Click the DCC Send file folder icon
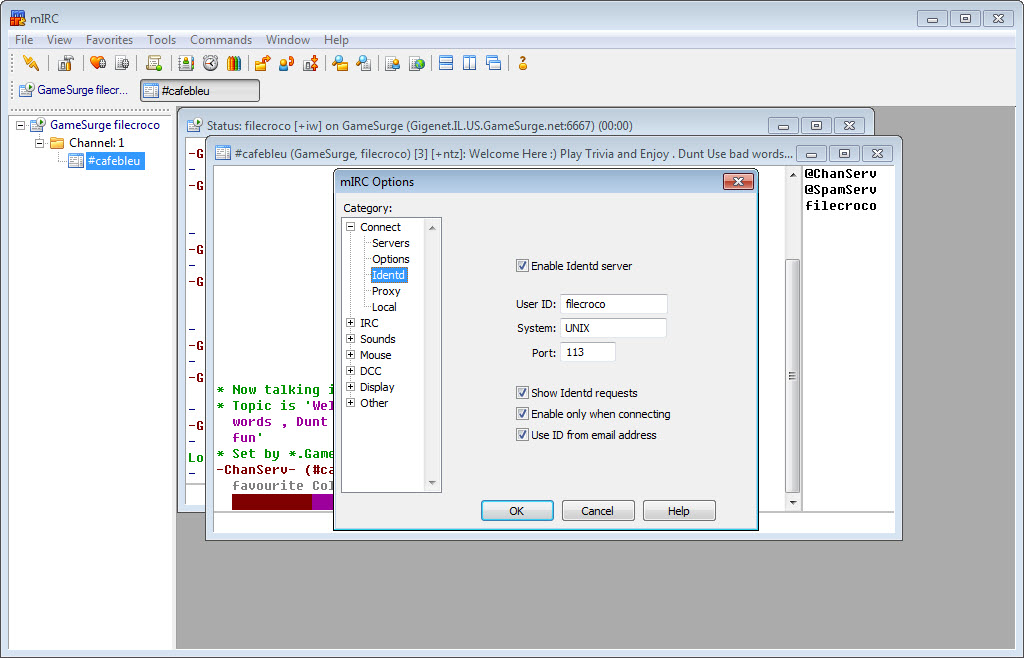This screenshot has width=1024, height=658. point(263,63)
